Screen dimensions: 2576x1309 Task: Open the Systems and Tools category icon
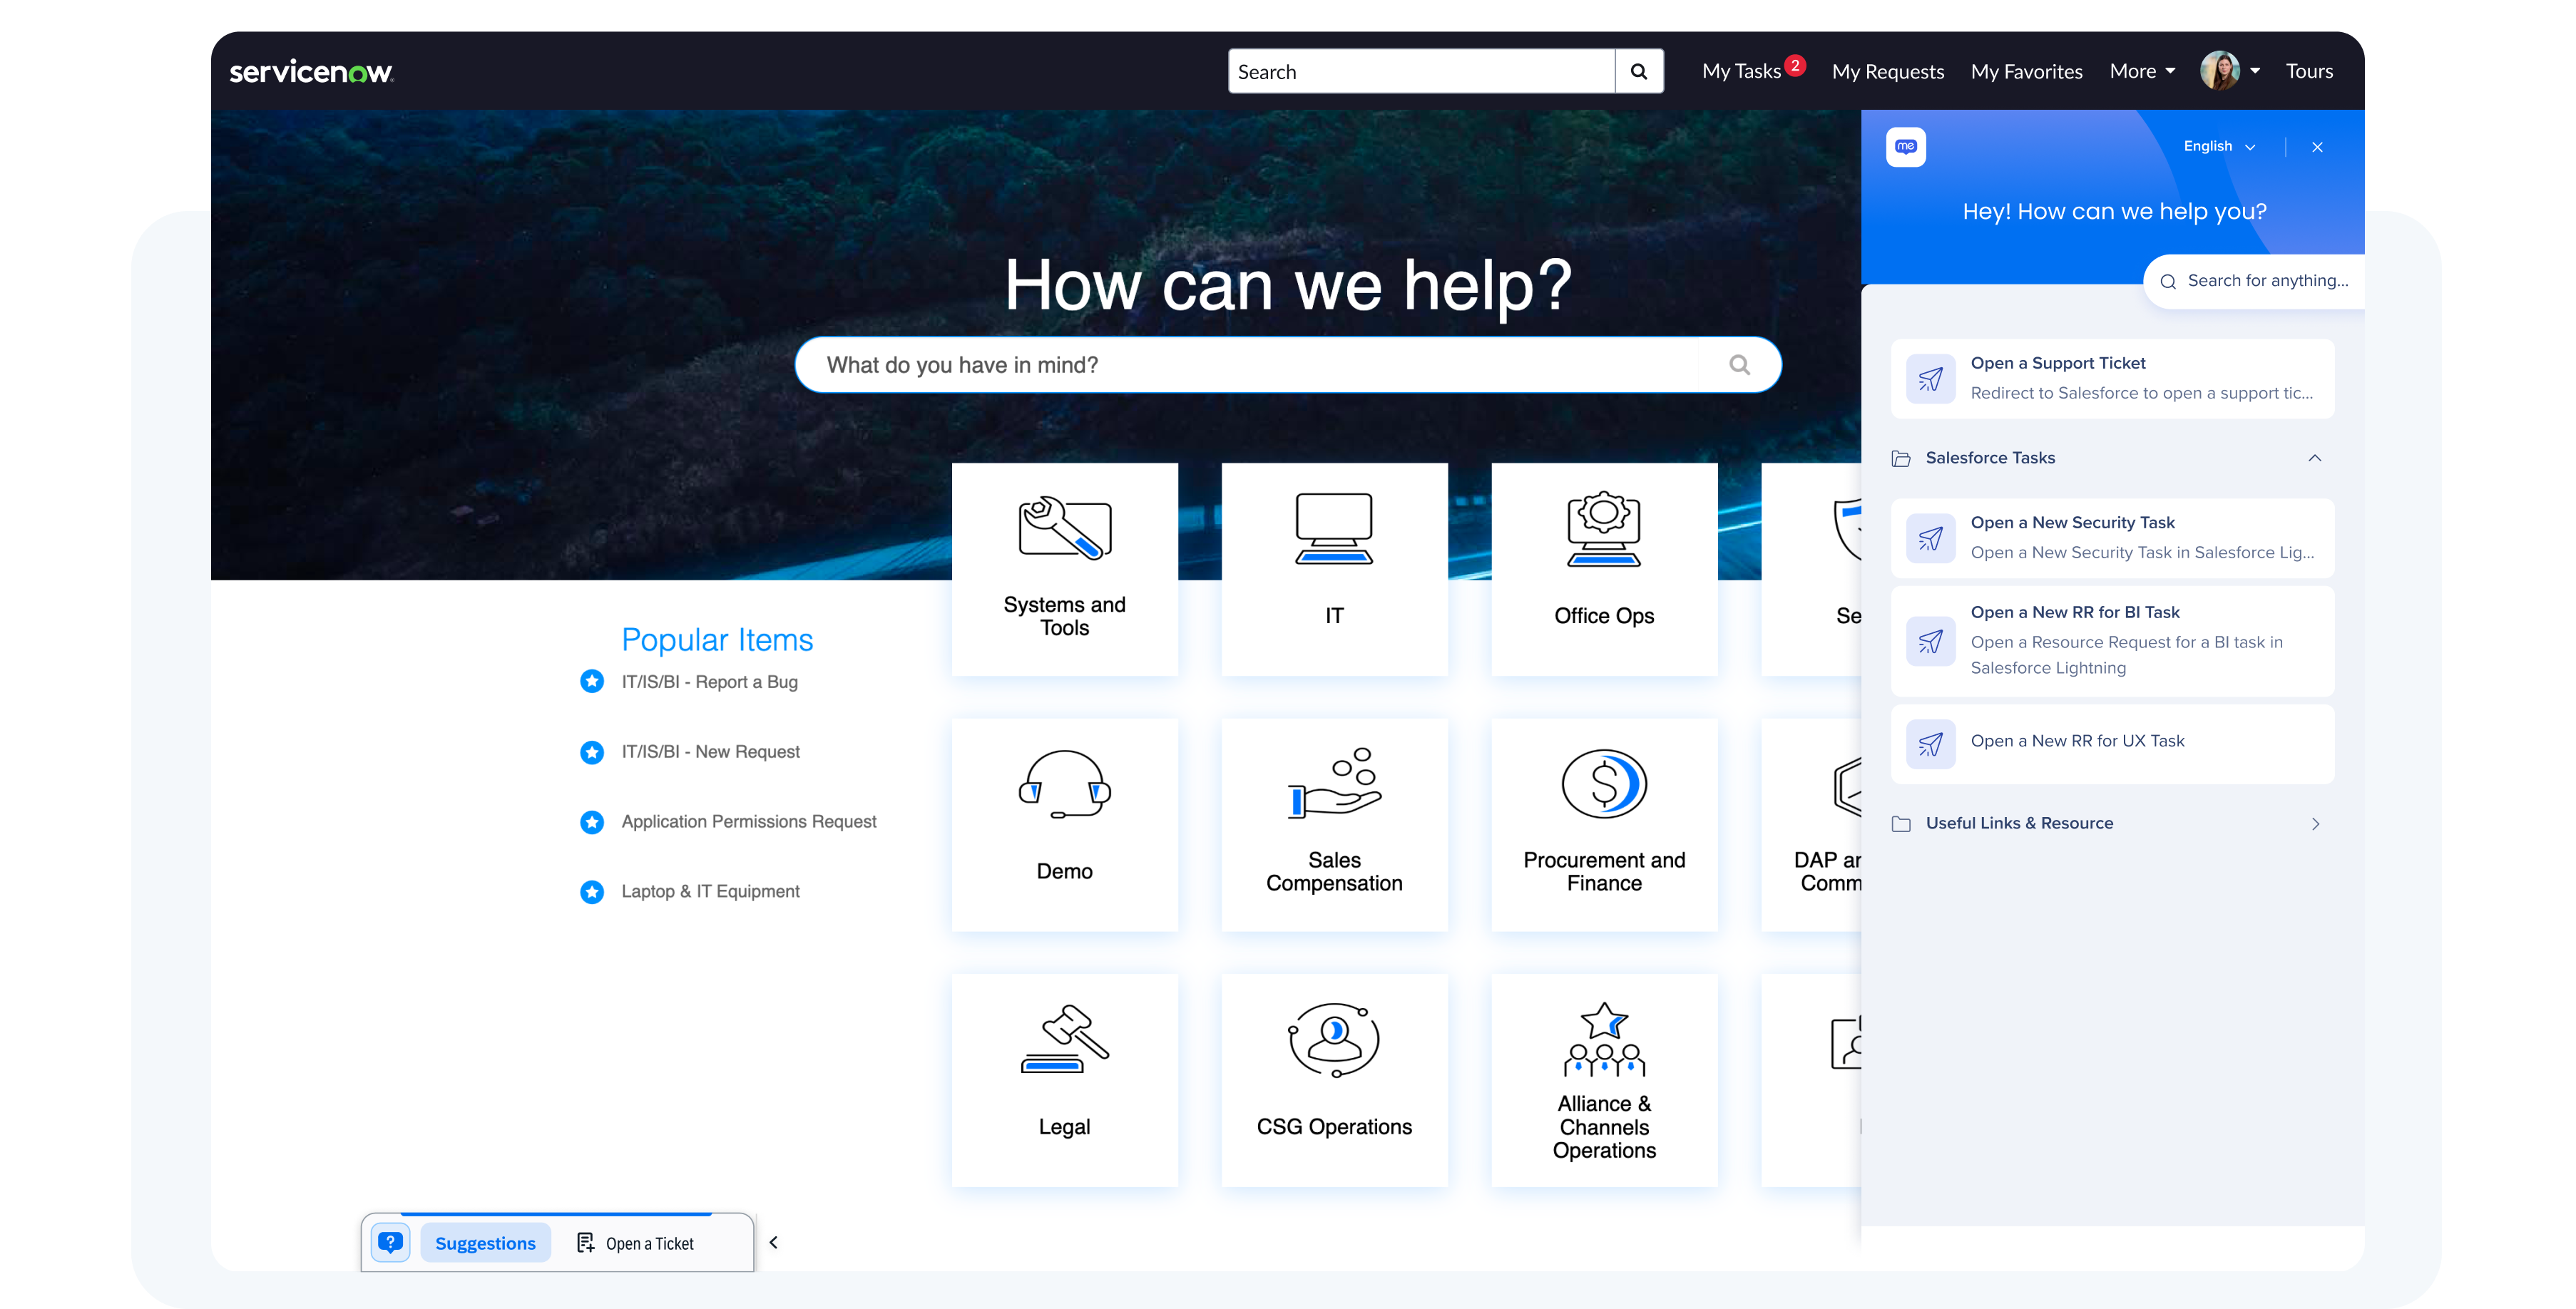[x=1064, y=528]
